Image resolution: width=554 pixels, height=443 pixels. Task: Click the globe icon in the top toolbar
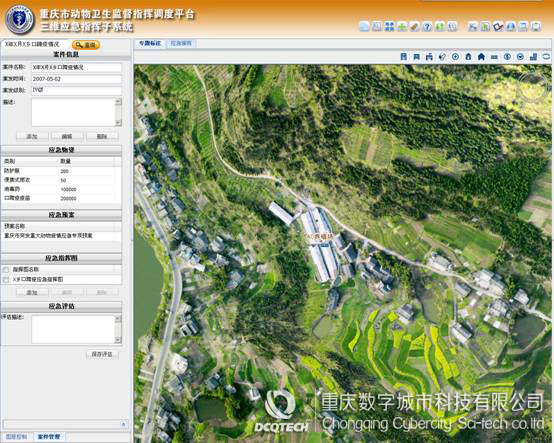coord(511,26)
